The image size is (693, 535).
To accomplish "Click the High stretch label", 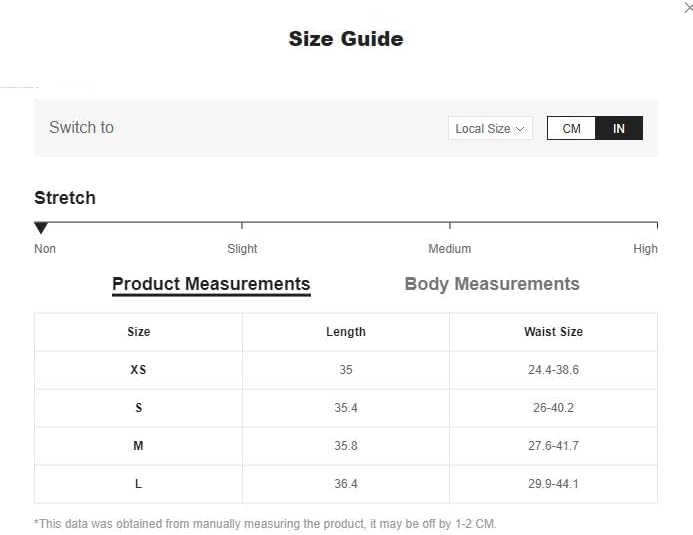I will pos(645,249).
